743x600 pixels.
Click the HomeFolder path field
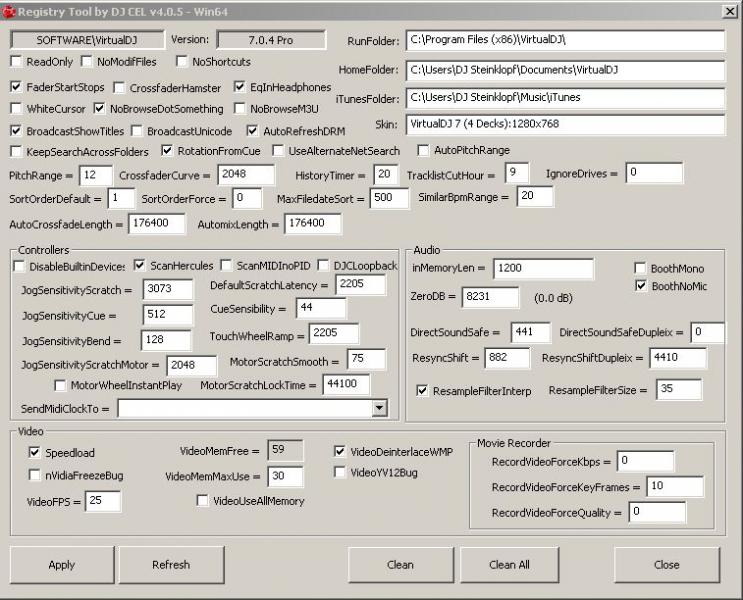[x=565, y=70]
